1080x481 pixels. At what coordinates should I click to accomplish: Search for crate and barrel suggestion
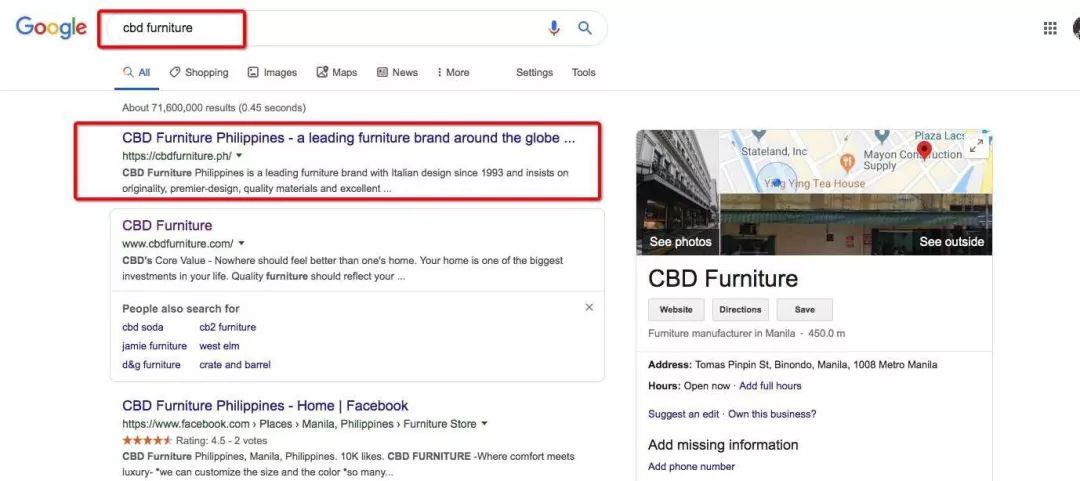tap(235, 365)
